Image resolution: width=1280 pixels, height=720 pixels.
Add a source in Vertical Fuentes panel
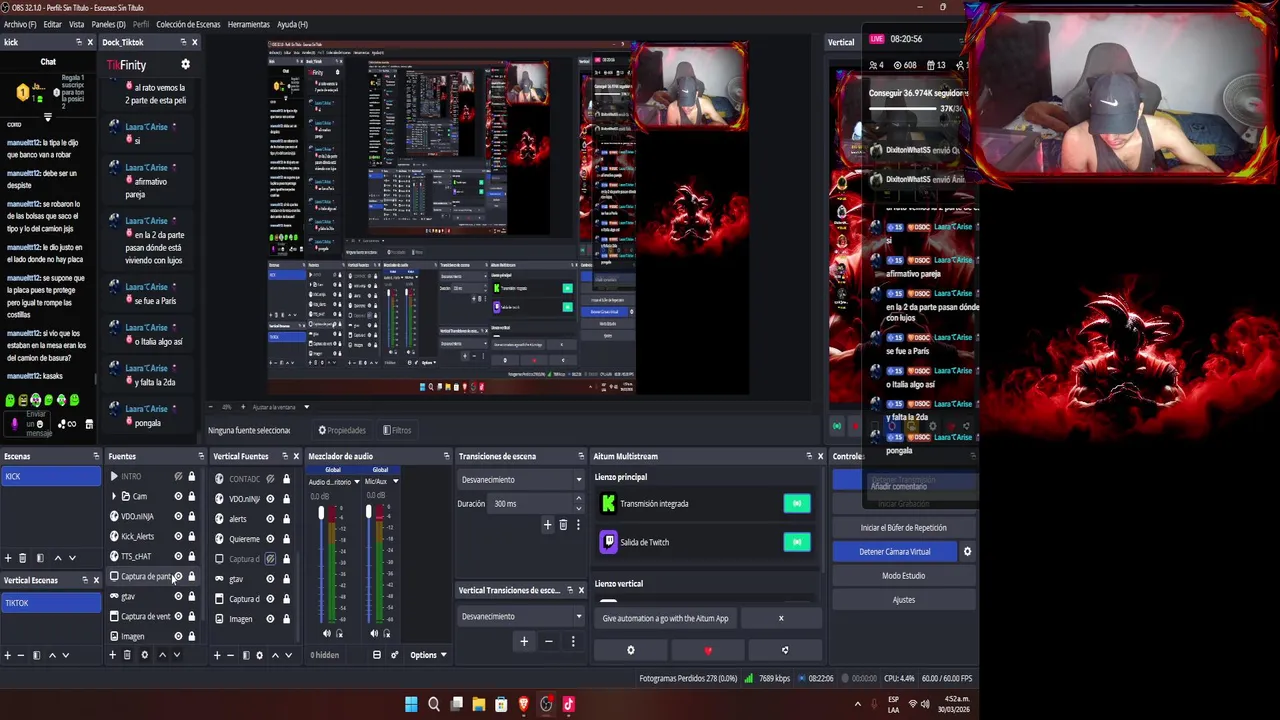[217, 655]
